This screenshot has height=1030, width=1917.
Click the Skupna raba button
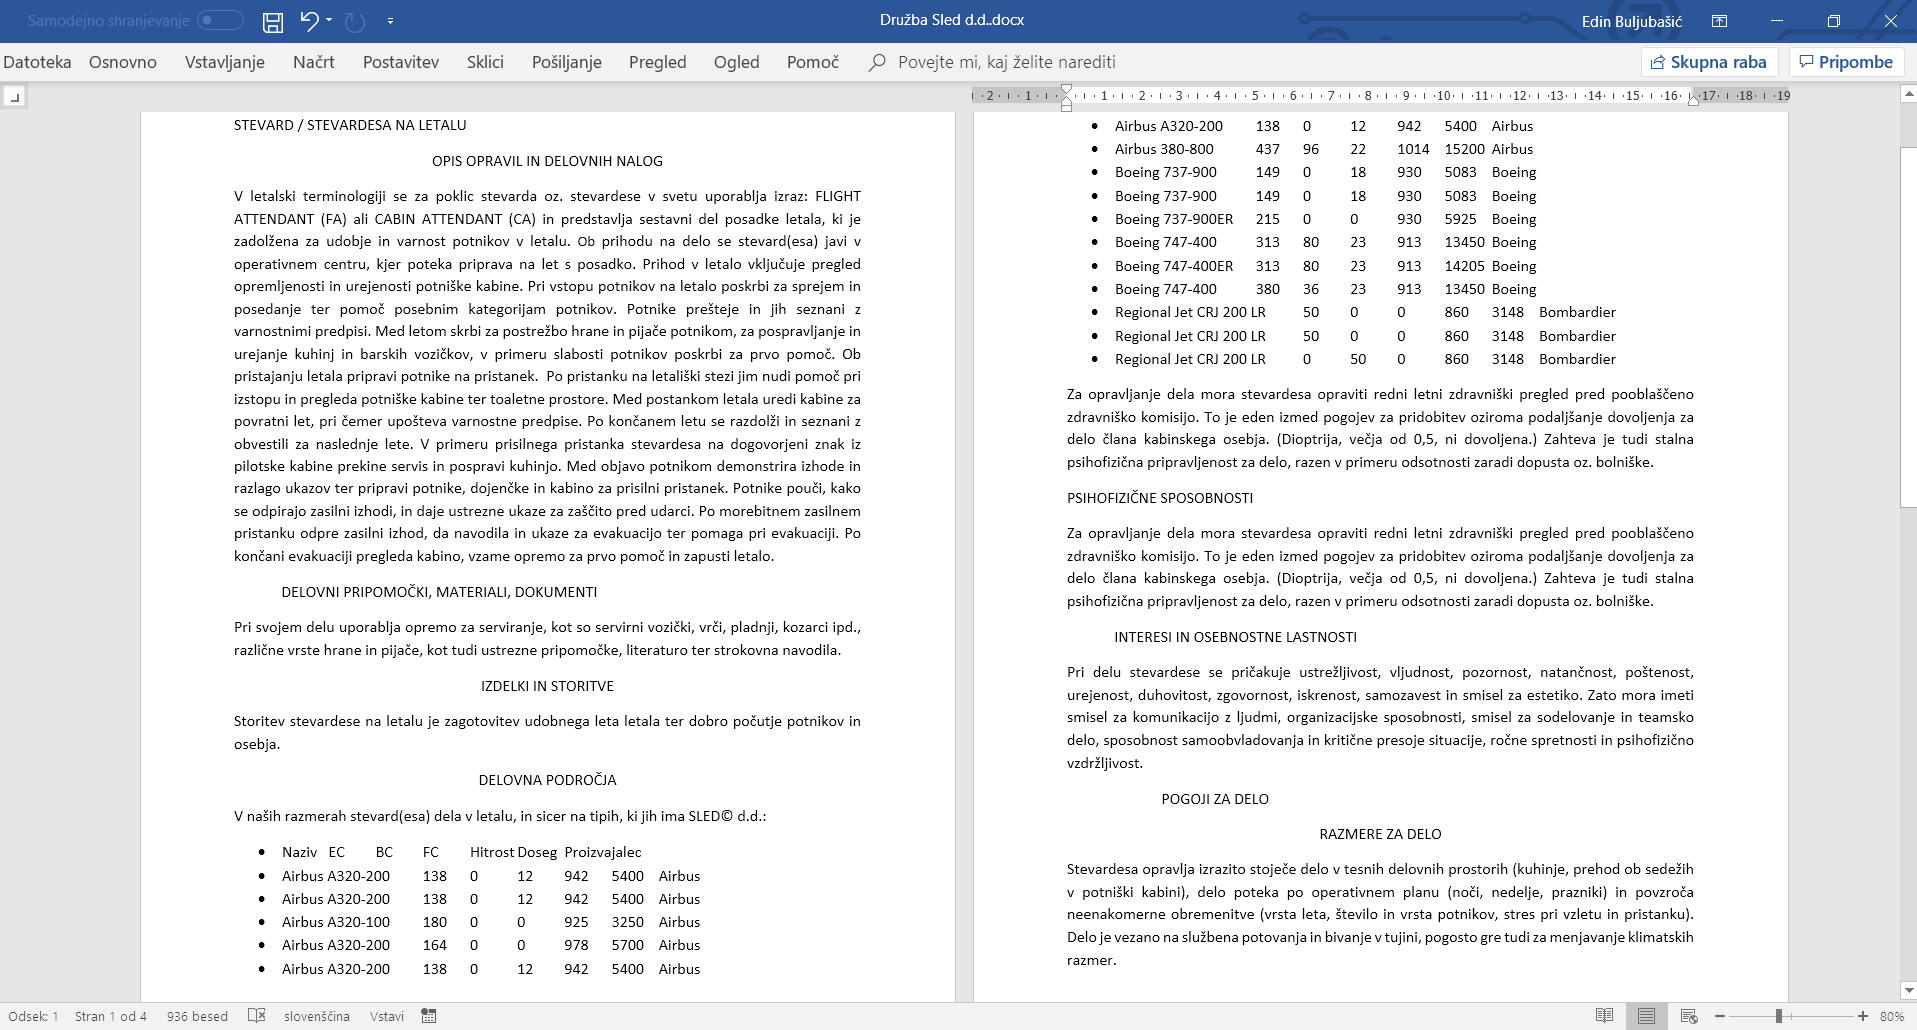1709,62
